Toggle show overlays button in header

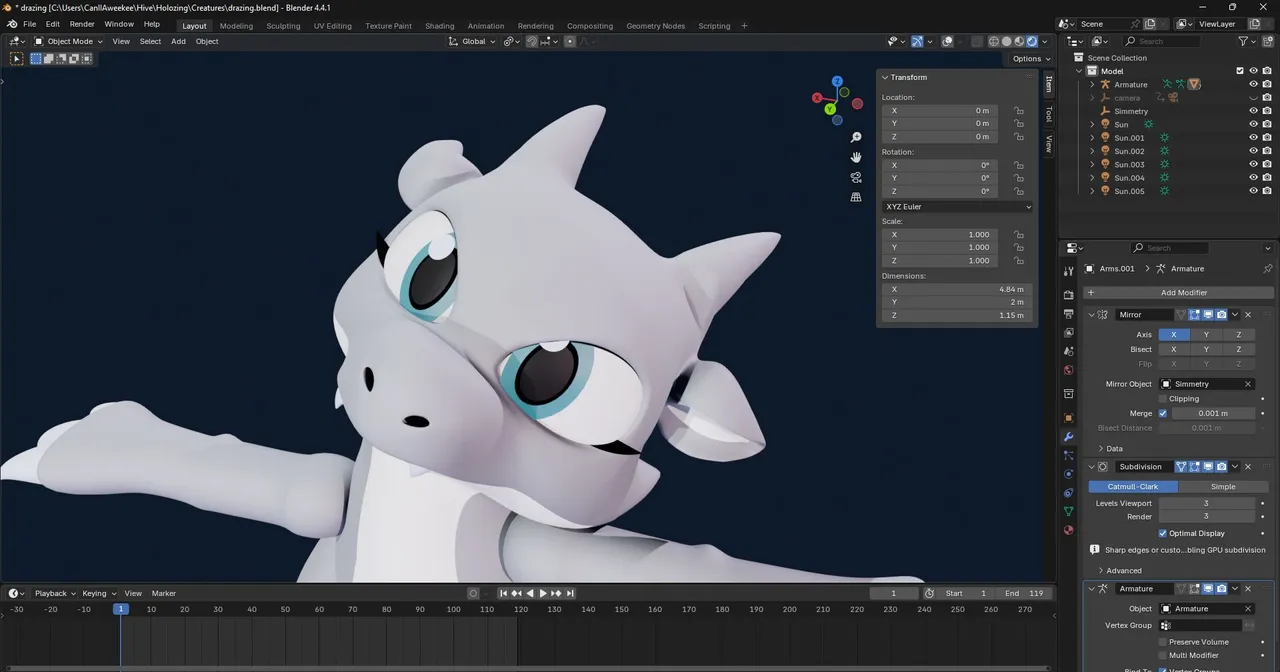click(x=946, y=41)
